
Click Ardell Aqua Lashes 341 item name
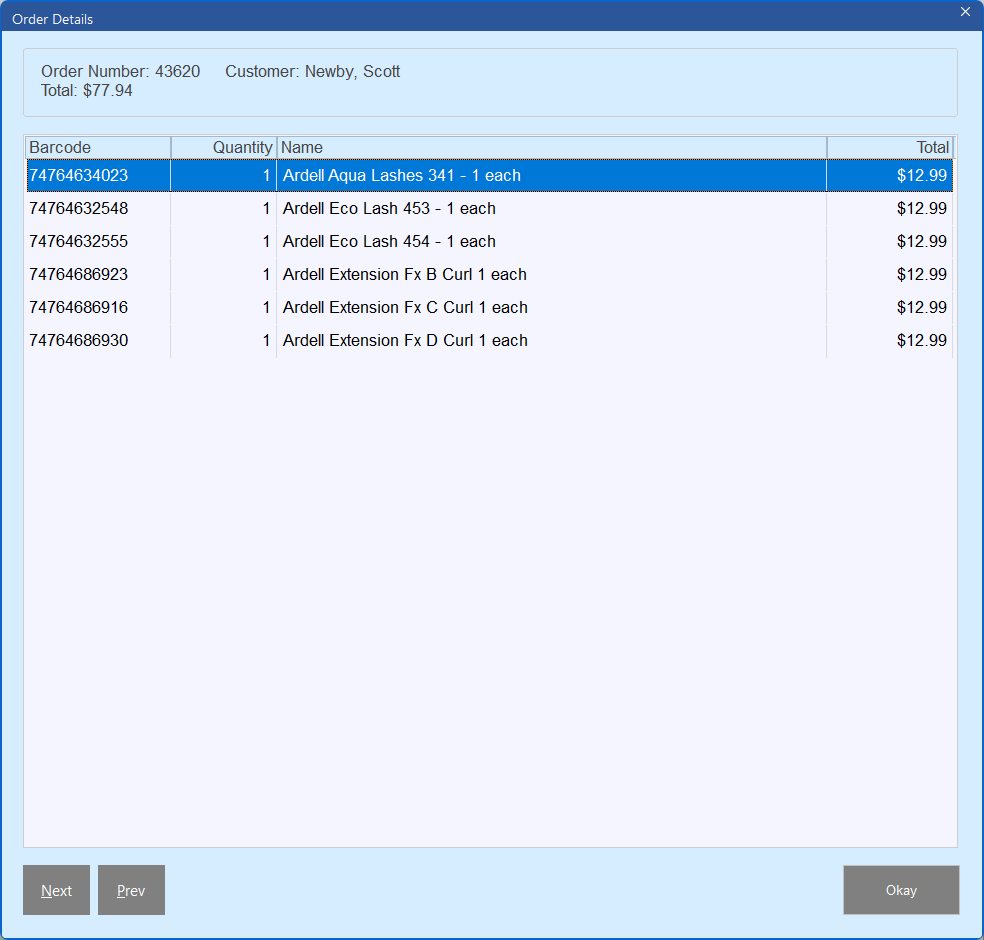(402, 175)
